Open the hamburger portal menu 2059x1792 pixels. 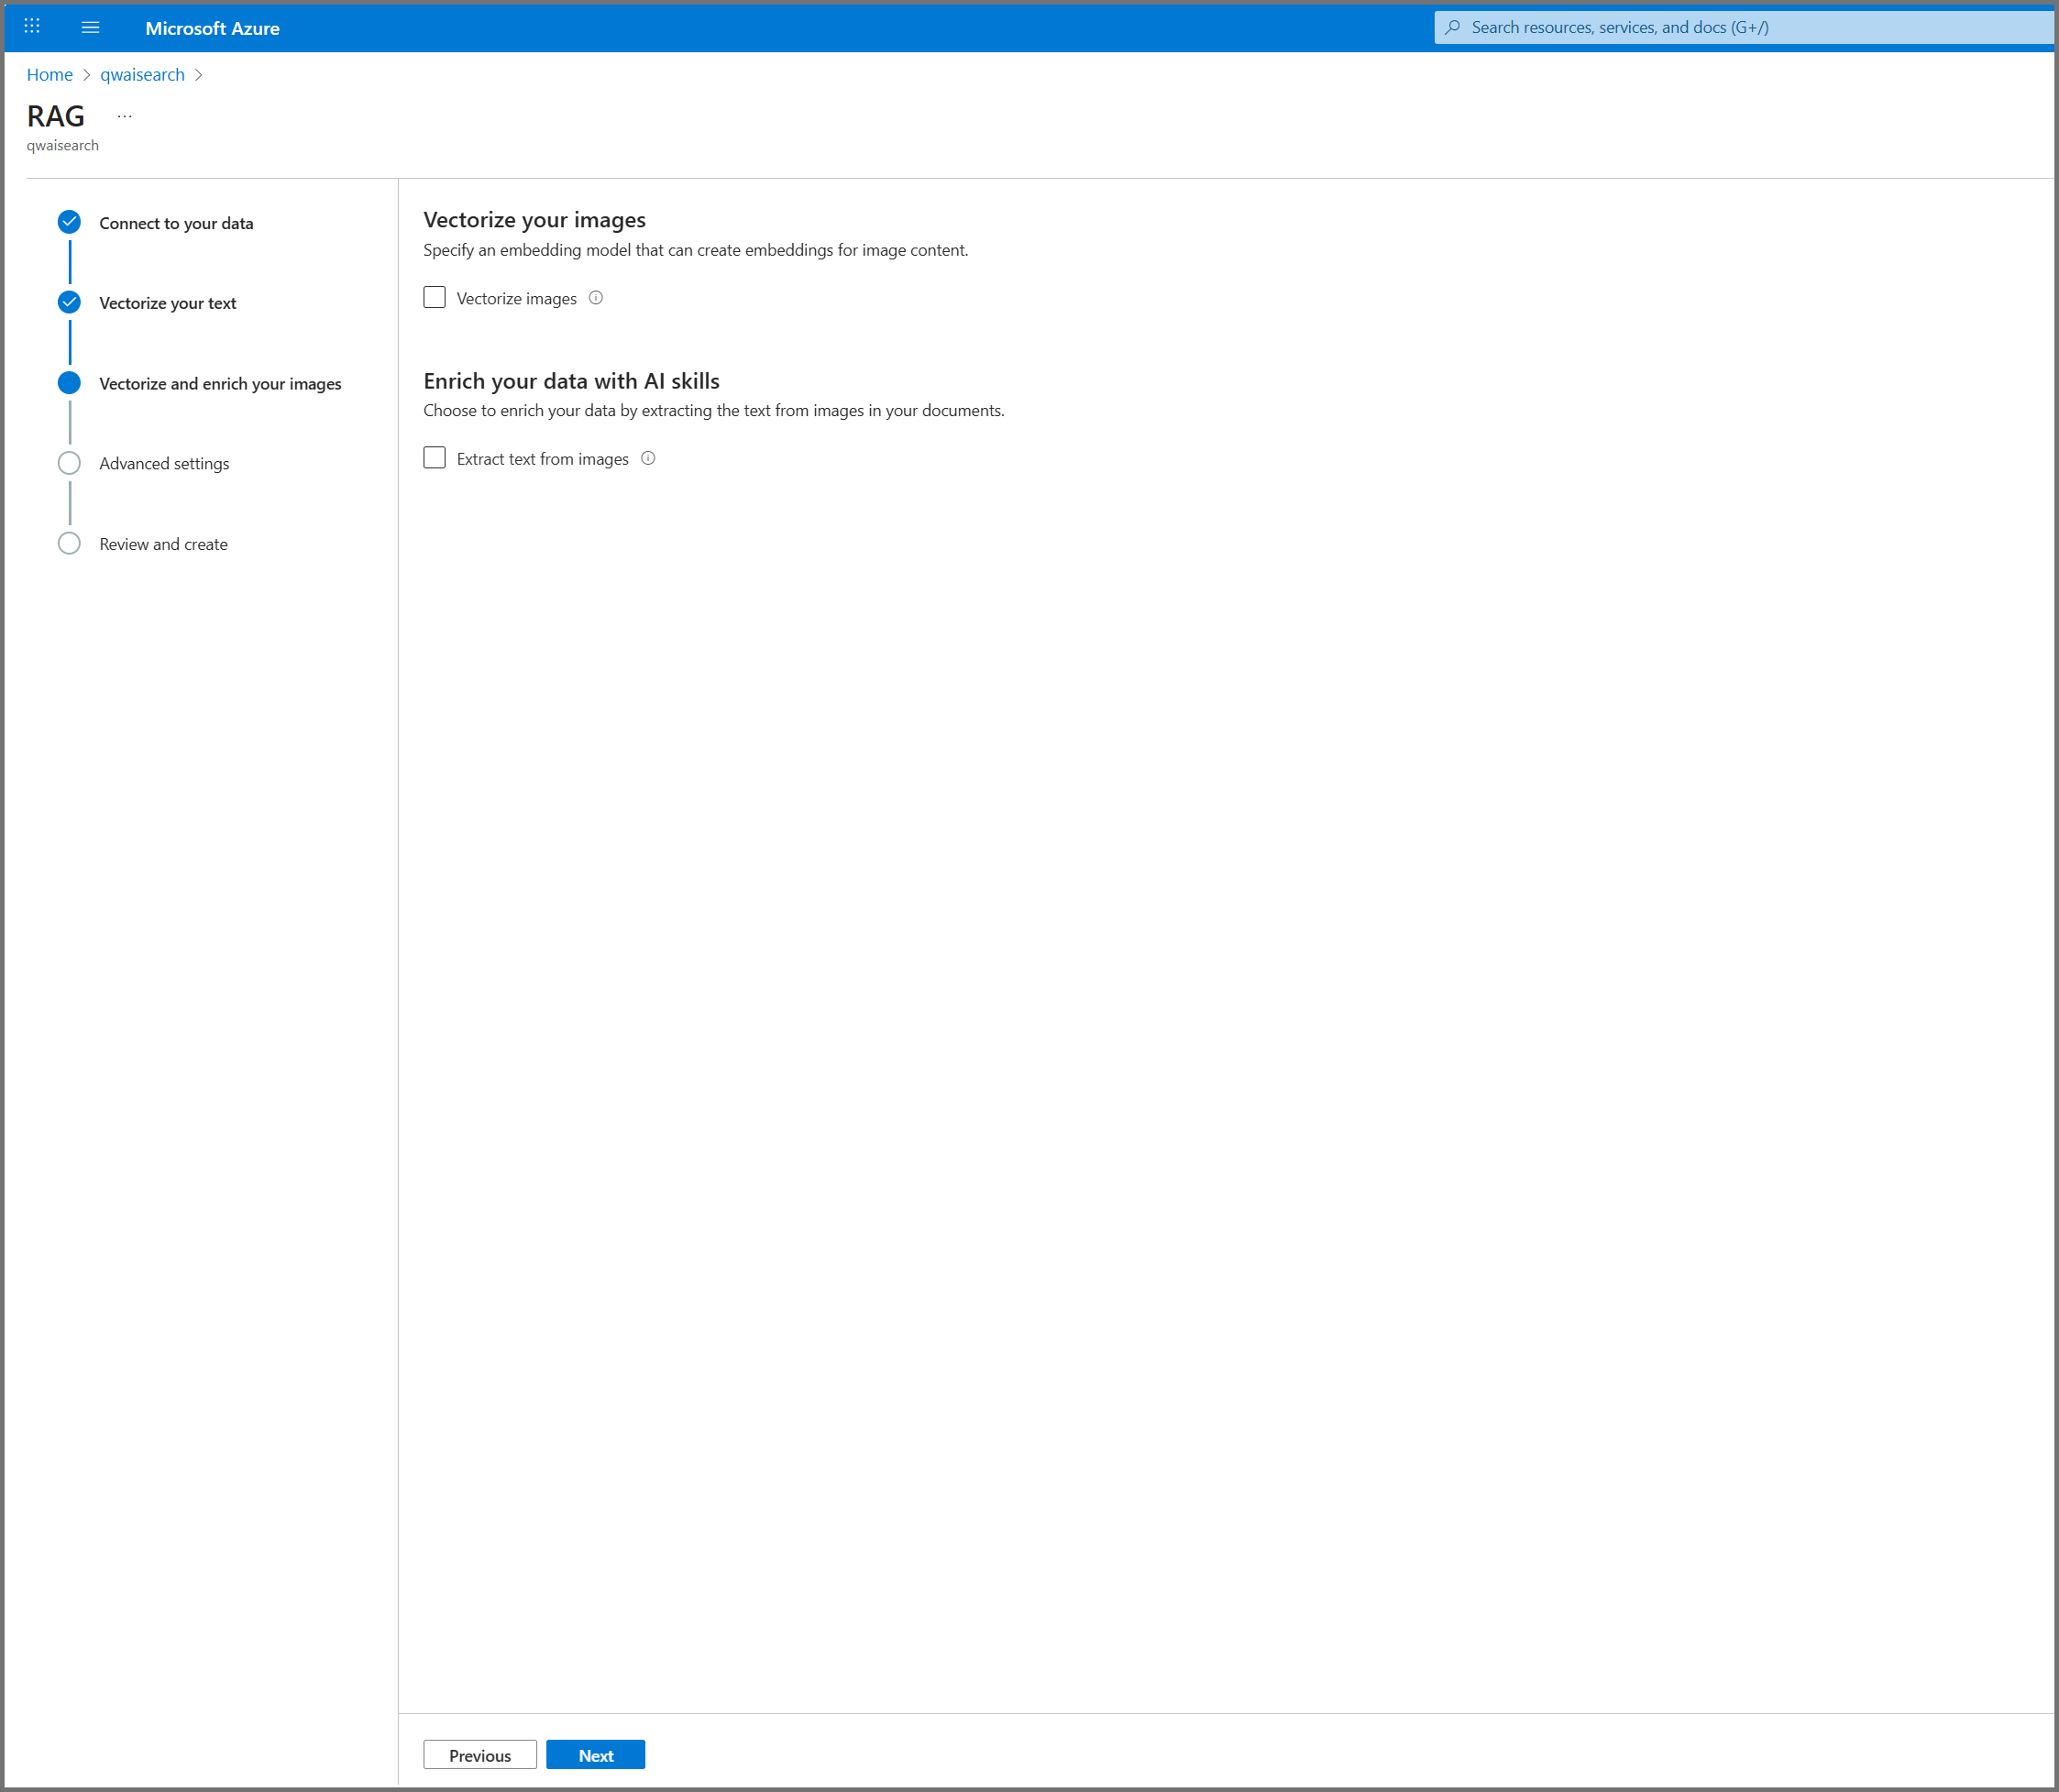[x=90, y=27]
